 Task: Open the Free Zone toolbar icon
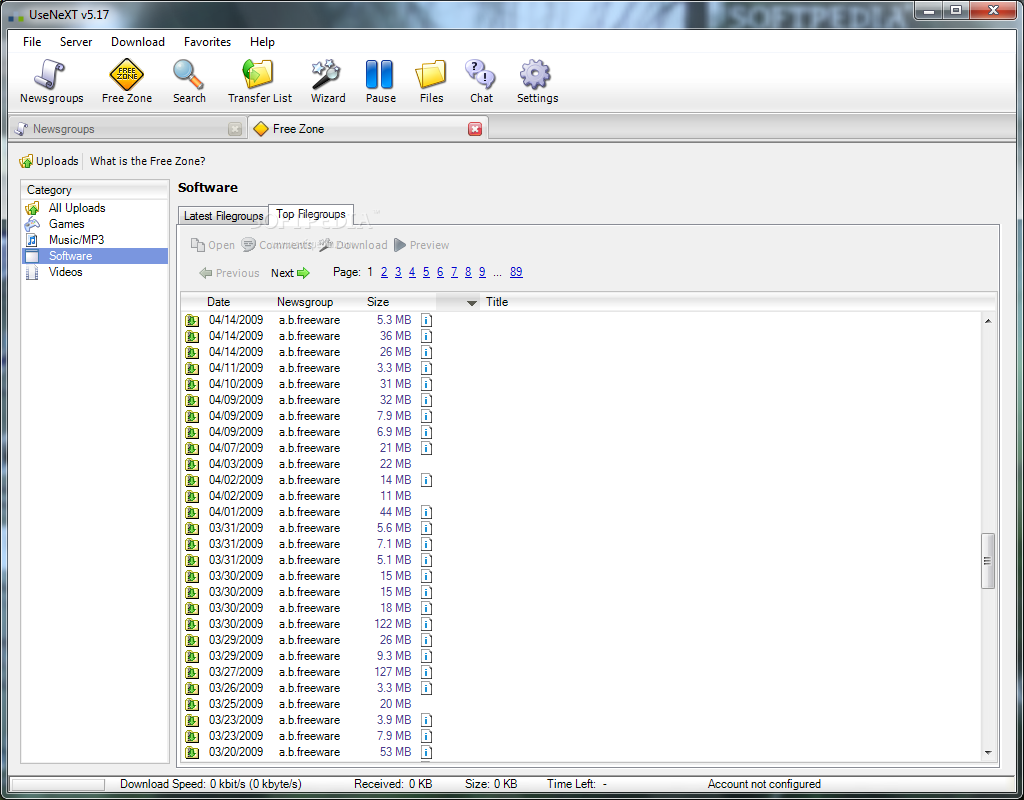tap(127, 81)
